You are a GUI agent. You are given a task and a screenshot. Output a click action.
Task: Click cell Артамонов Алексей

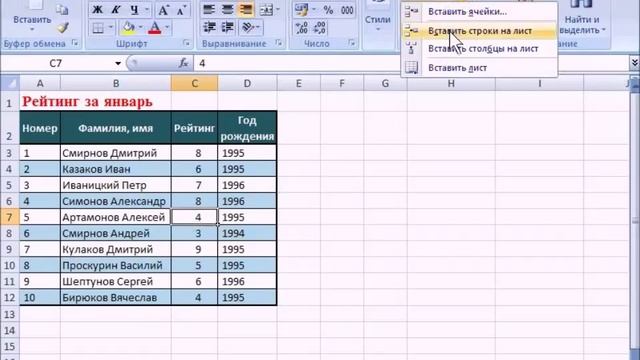(116, 217)
